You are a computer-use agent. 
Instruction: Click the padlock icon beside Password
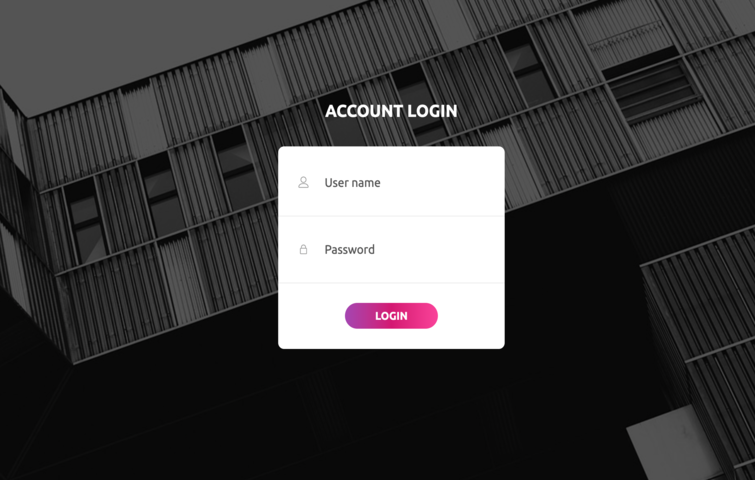303,249
